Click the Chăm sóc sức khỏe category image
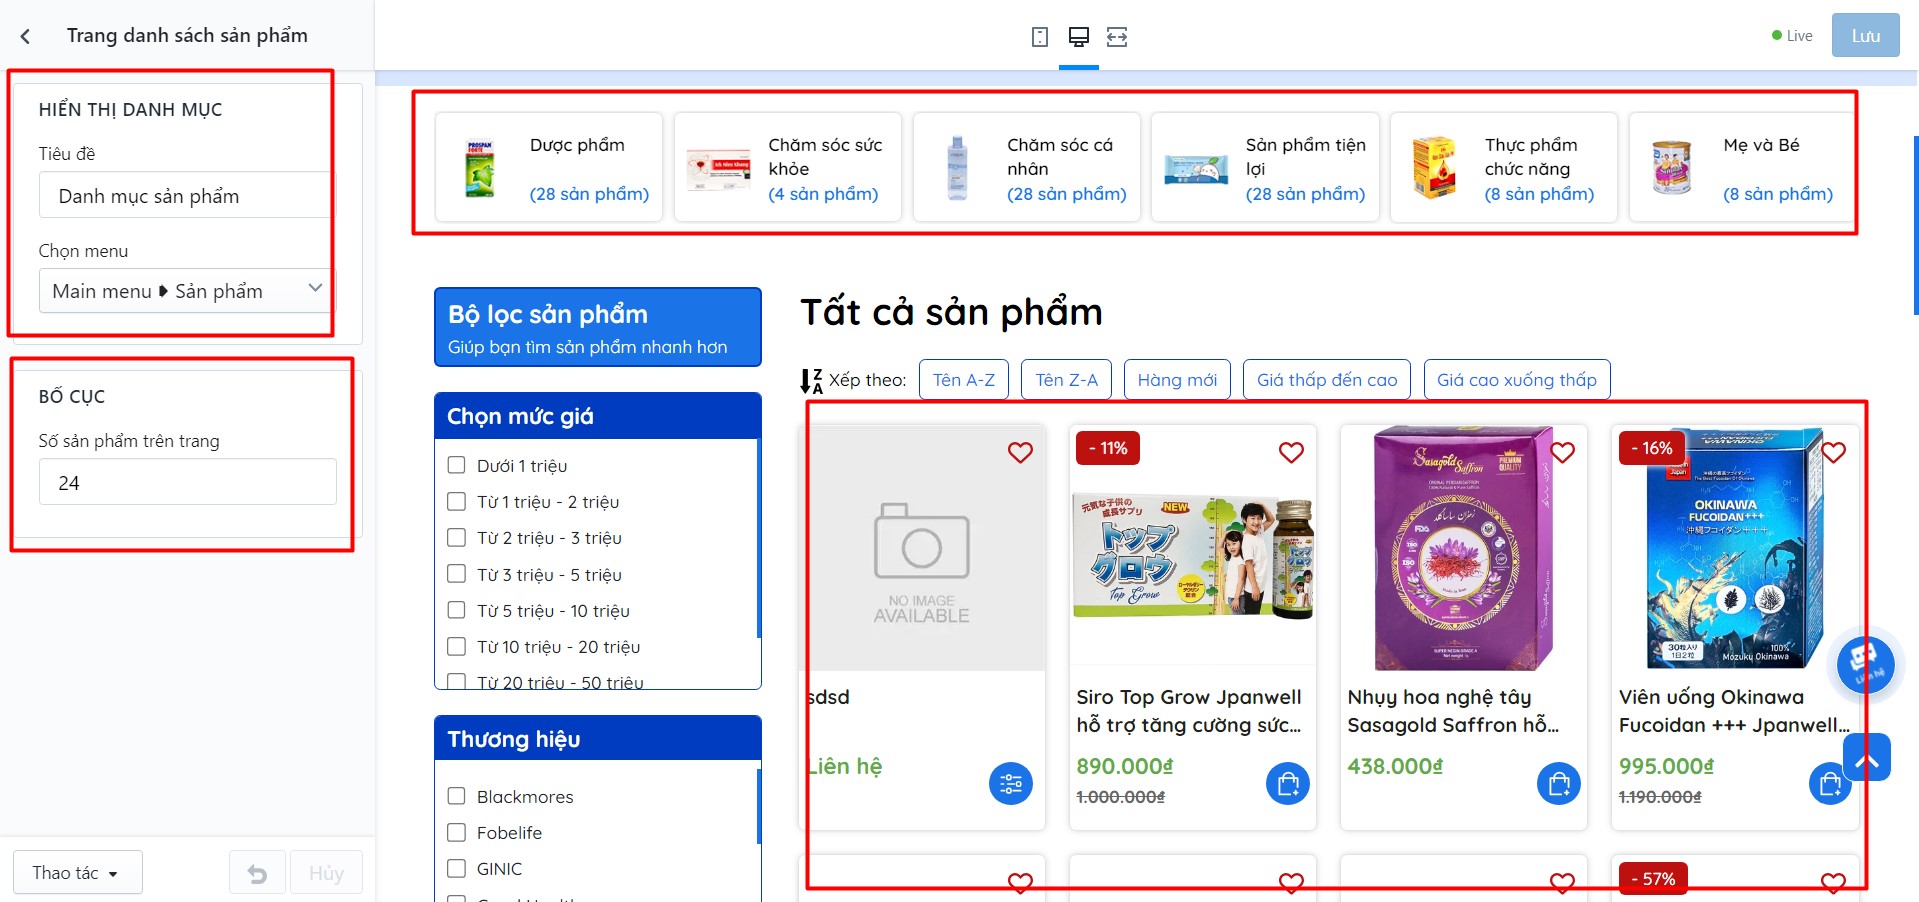Viewport: 1919px width, 902px height. pos(718,168)
